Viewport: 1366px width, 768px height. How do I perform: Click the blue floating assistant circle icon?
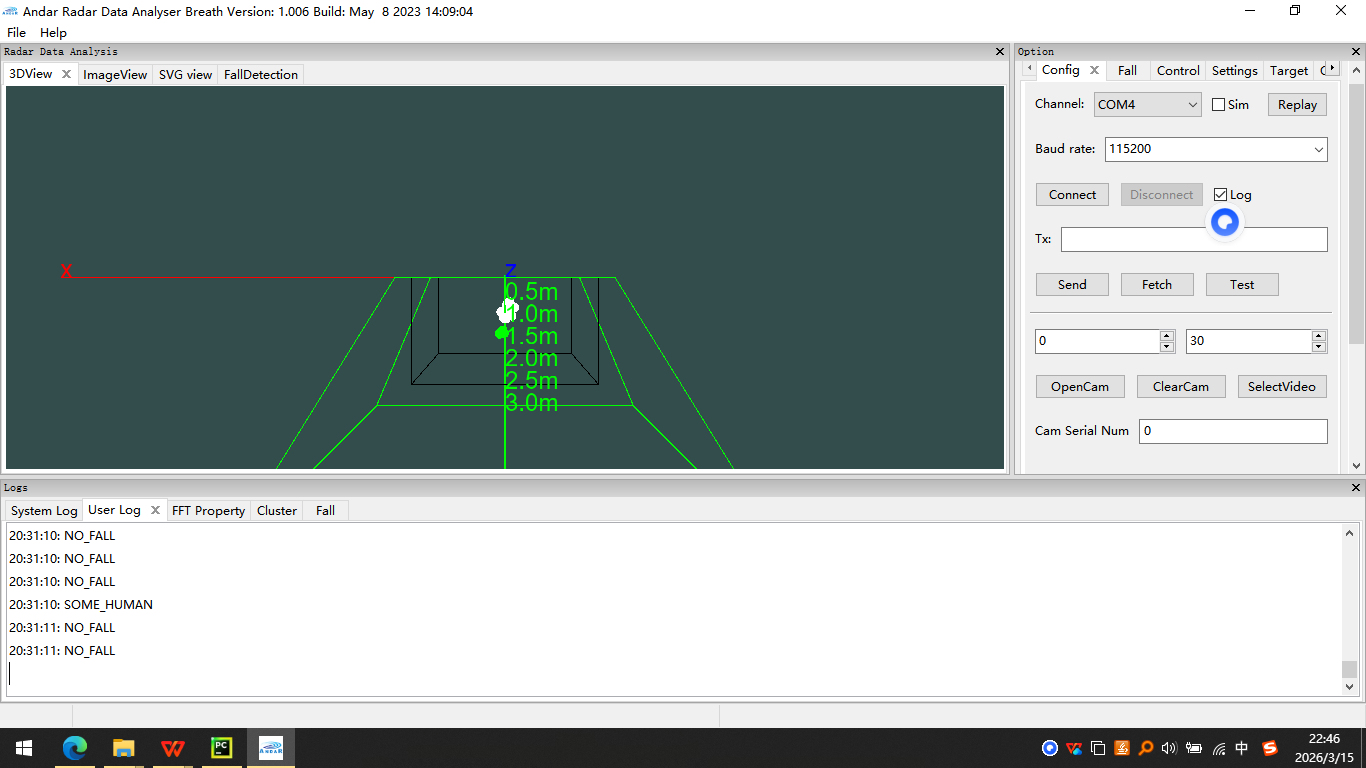pos(1225,222)
